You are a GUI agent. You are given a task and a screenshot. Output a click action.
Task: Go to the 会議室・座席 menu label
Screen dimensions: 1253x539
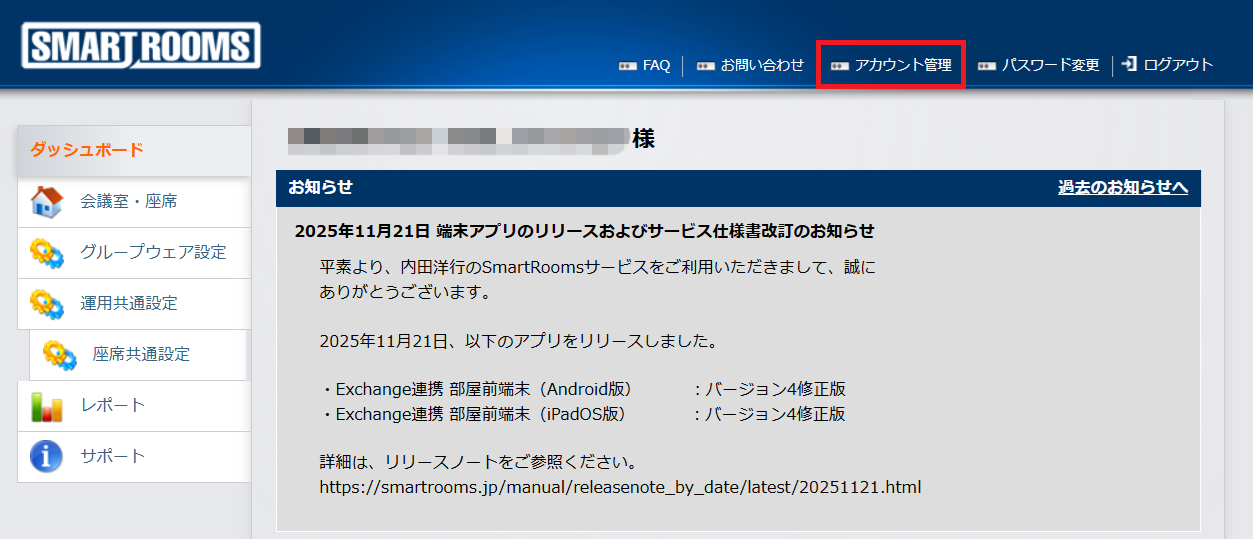129,202
